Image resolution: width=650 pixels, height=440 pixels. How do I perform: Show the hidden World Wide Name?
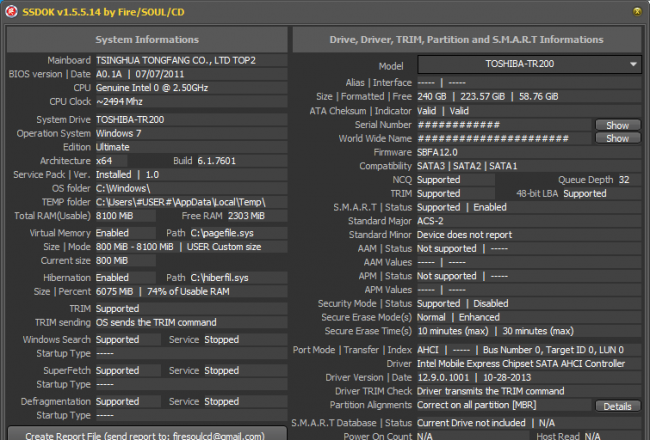point(618,139)
